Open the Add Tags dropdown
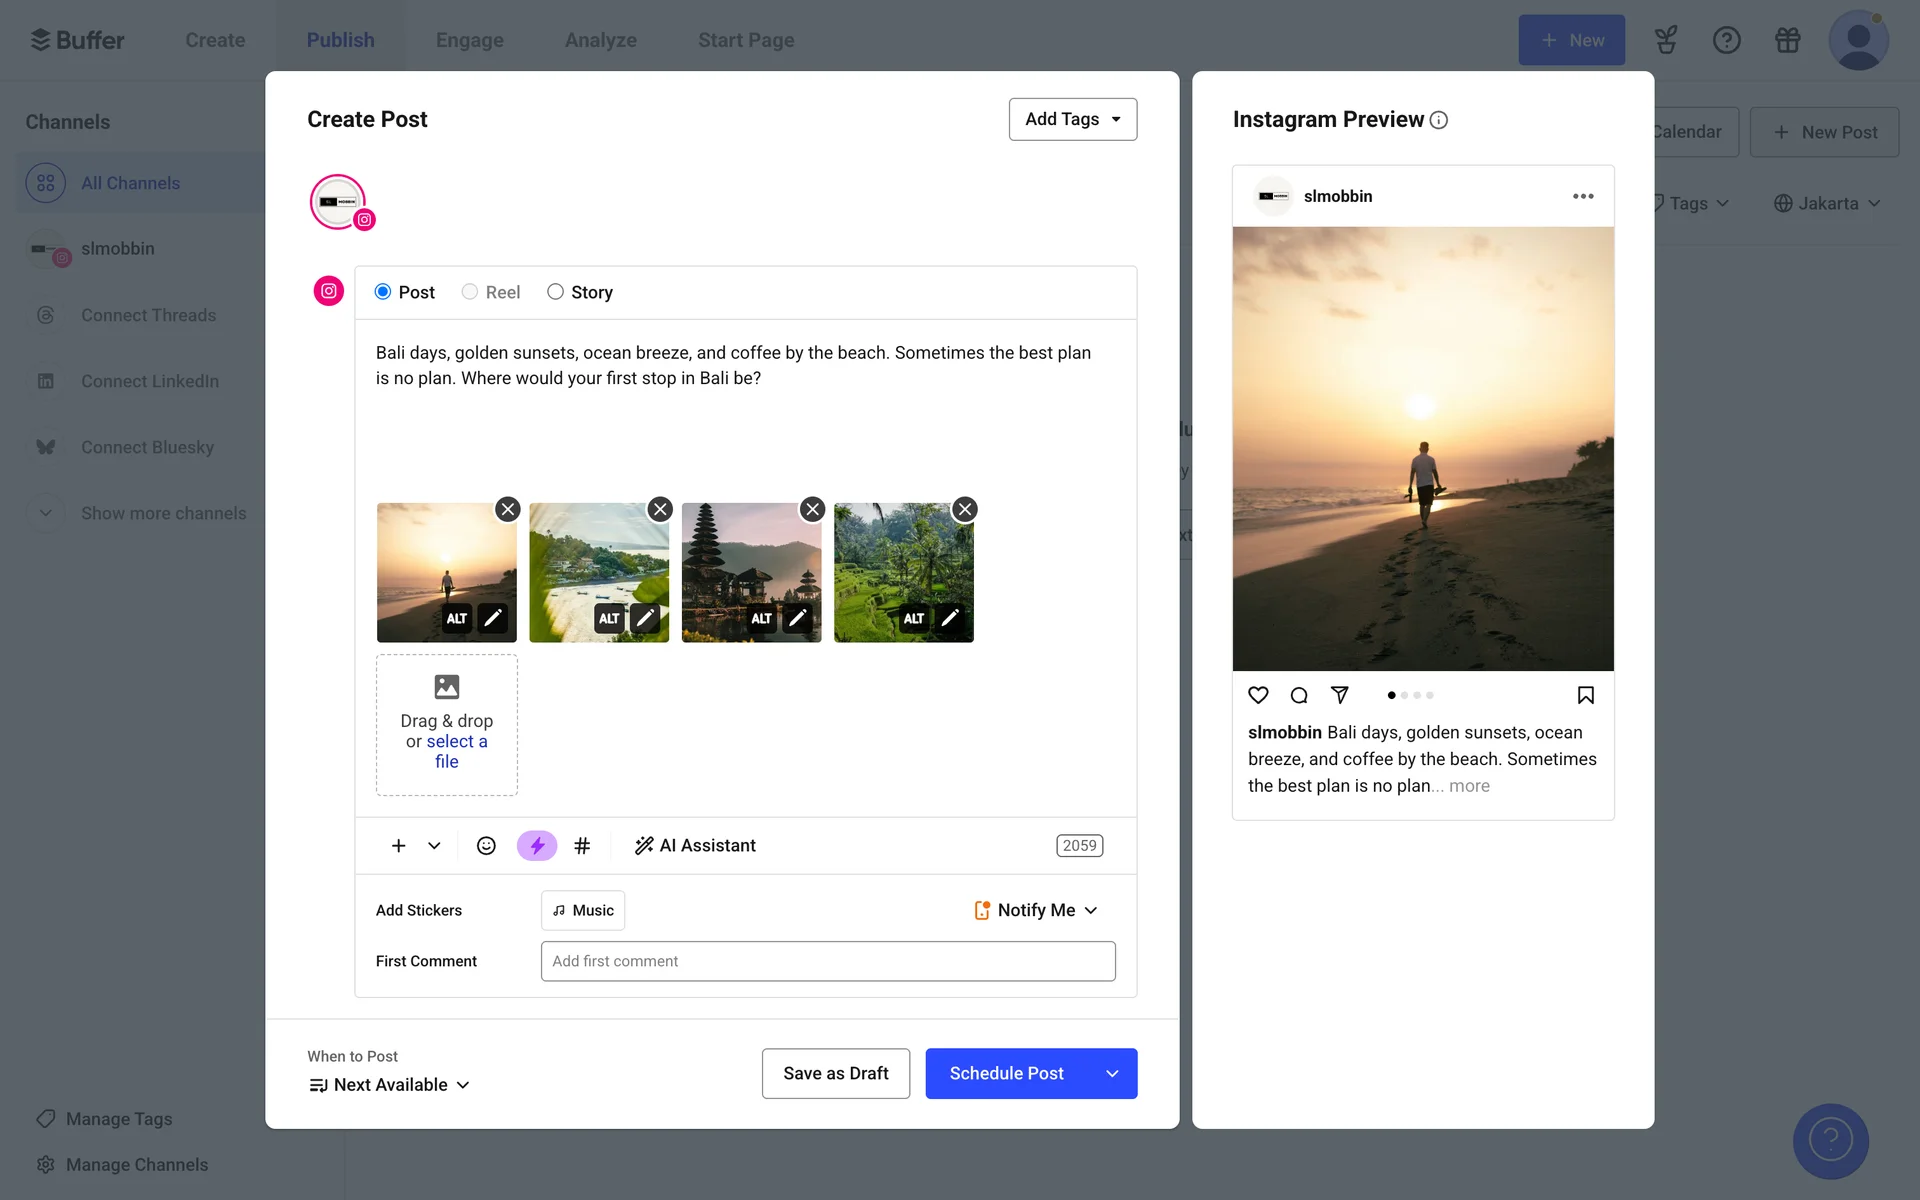This screenshot has height=1200, width=1920. [1072, 119]
